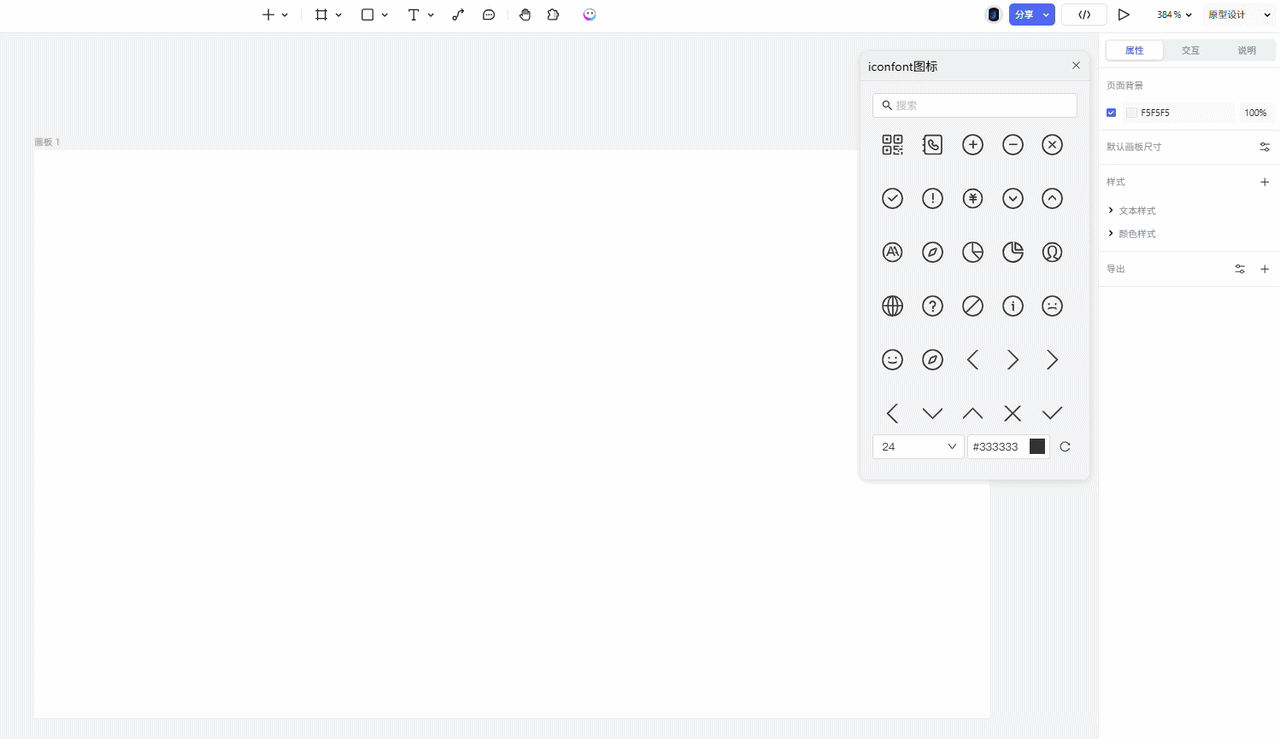The width and height of the screenshot is (1280, 739).
Task: Expand the 文本样式 section
Action: coord(1131,211)
